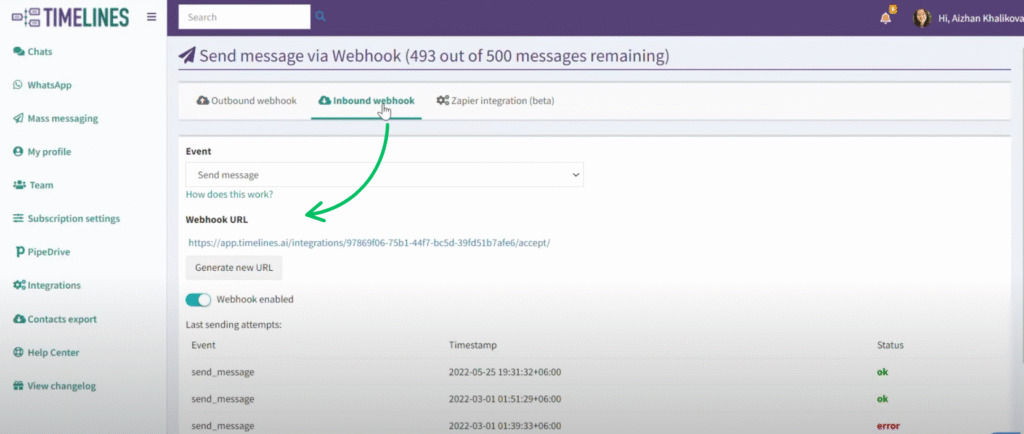The image size is (1024, 434).
Task: Click the webhook URL link
Action: 370,243
